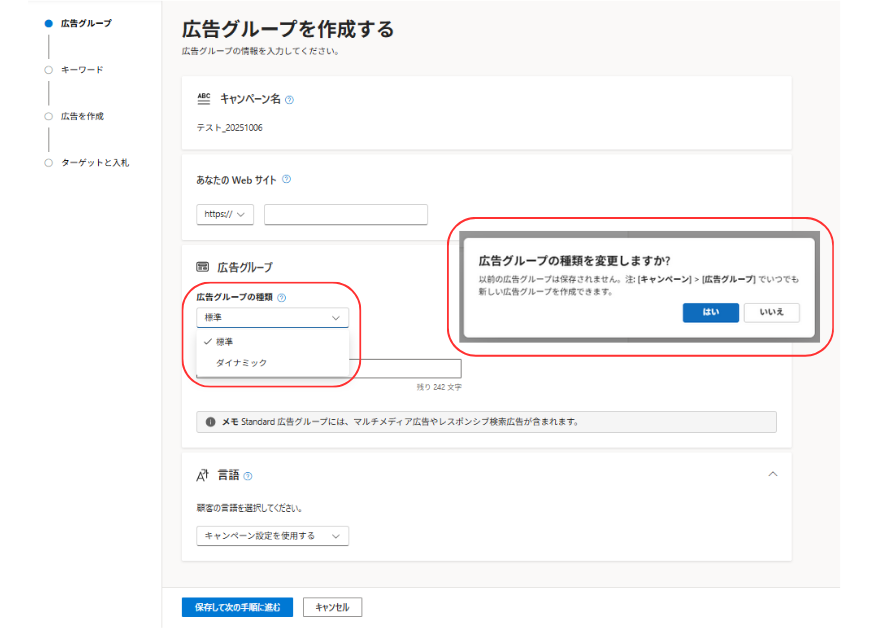The height and width of the screenshot is (628, 879).
Task: Click the キャンセル button
Action: [332, 607]
